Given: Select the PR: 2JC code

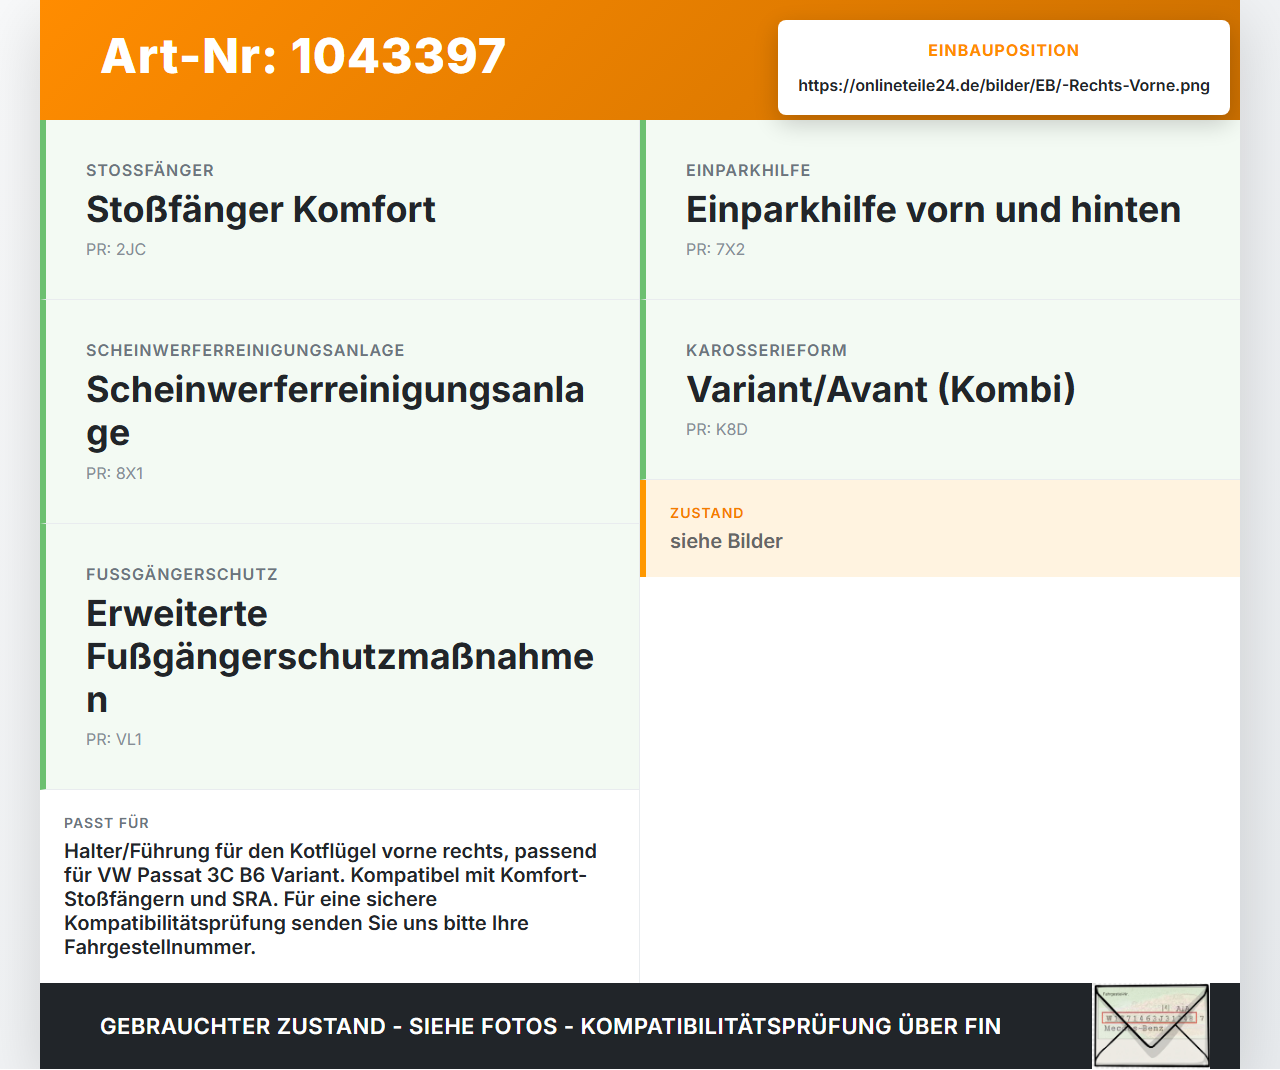Looking at the screenshot, I should click(116, 249).
